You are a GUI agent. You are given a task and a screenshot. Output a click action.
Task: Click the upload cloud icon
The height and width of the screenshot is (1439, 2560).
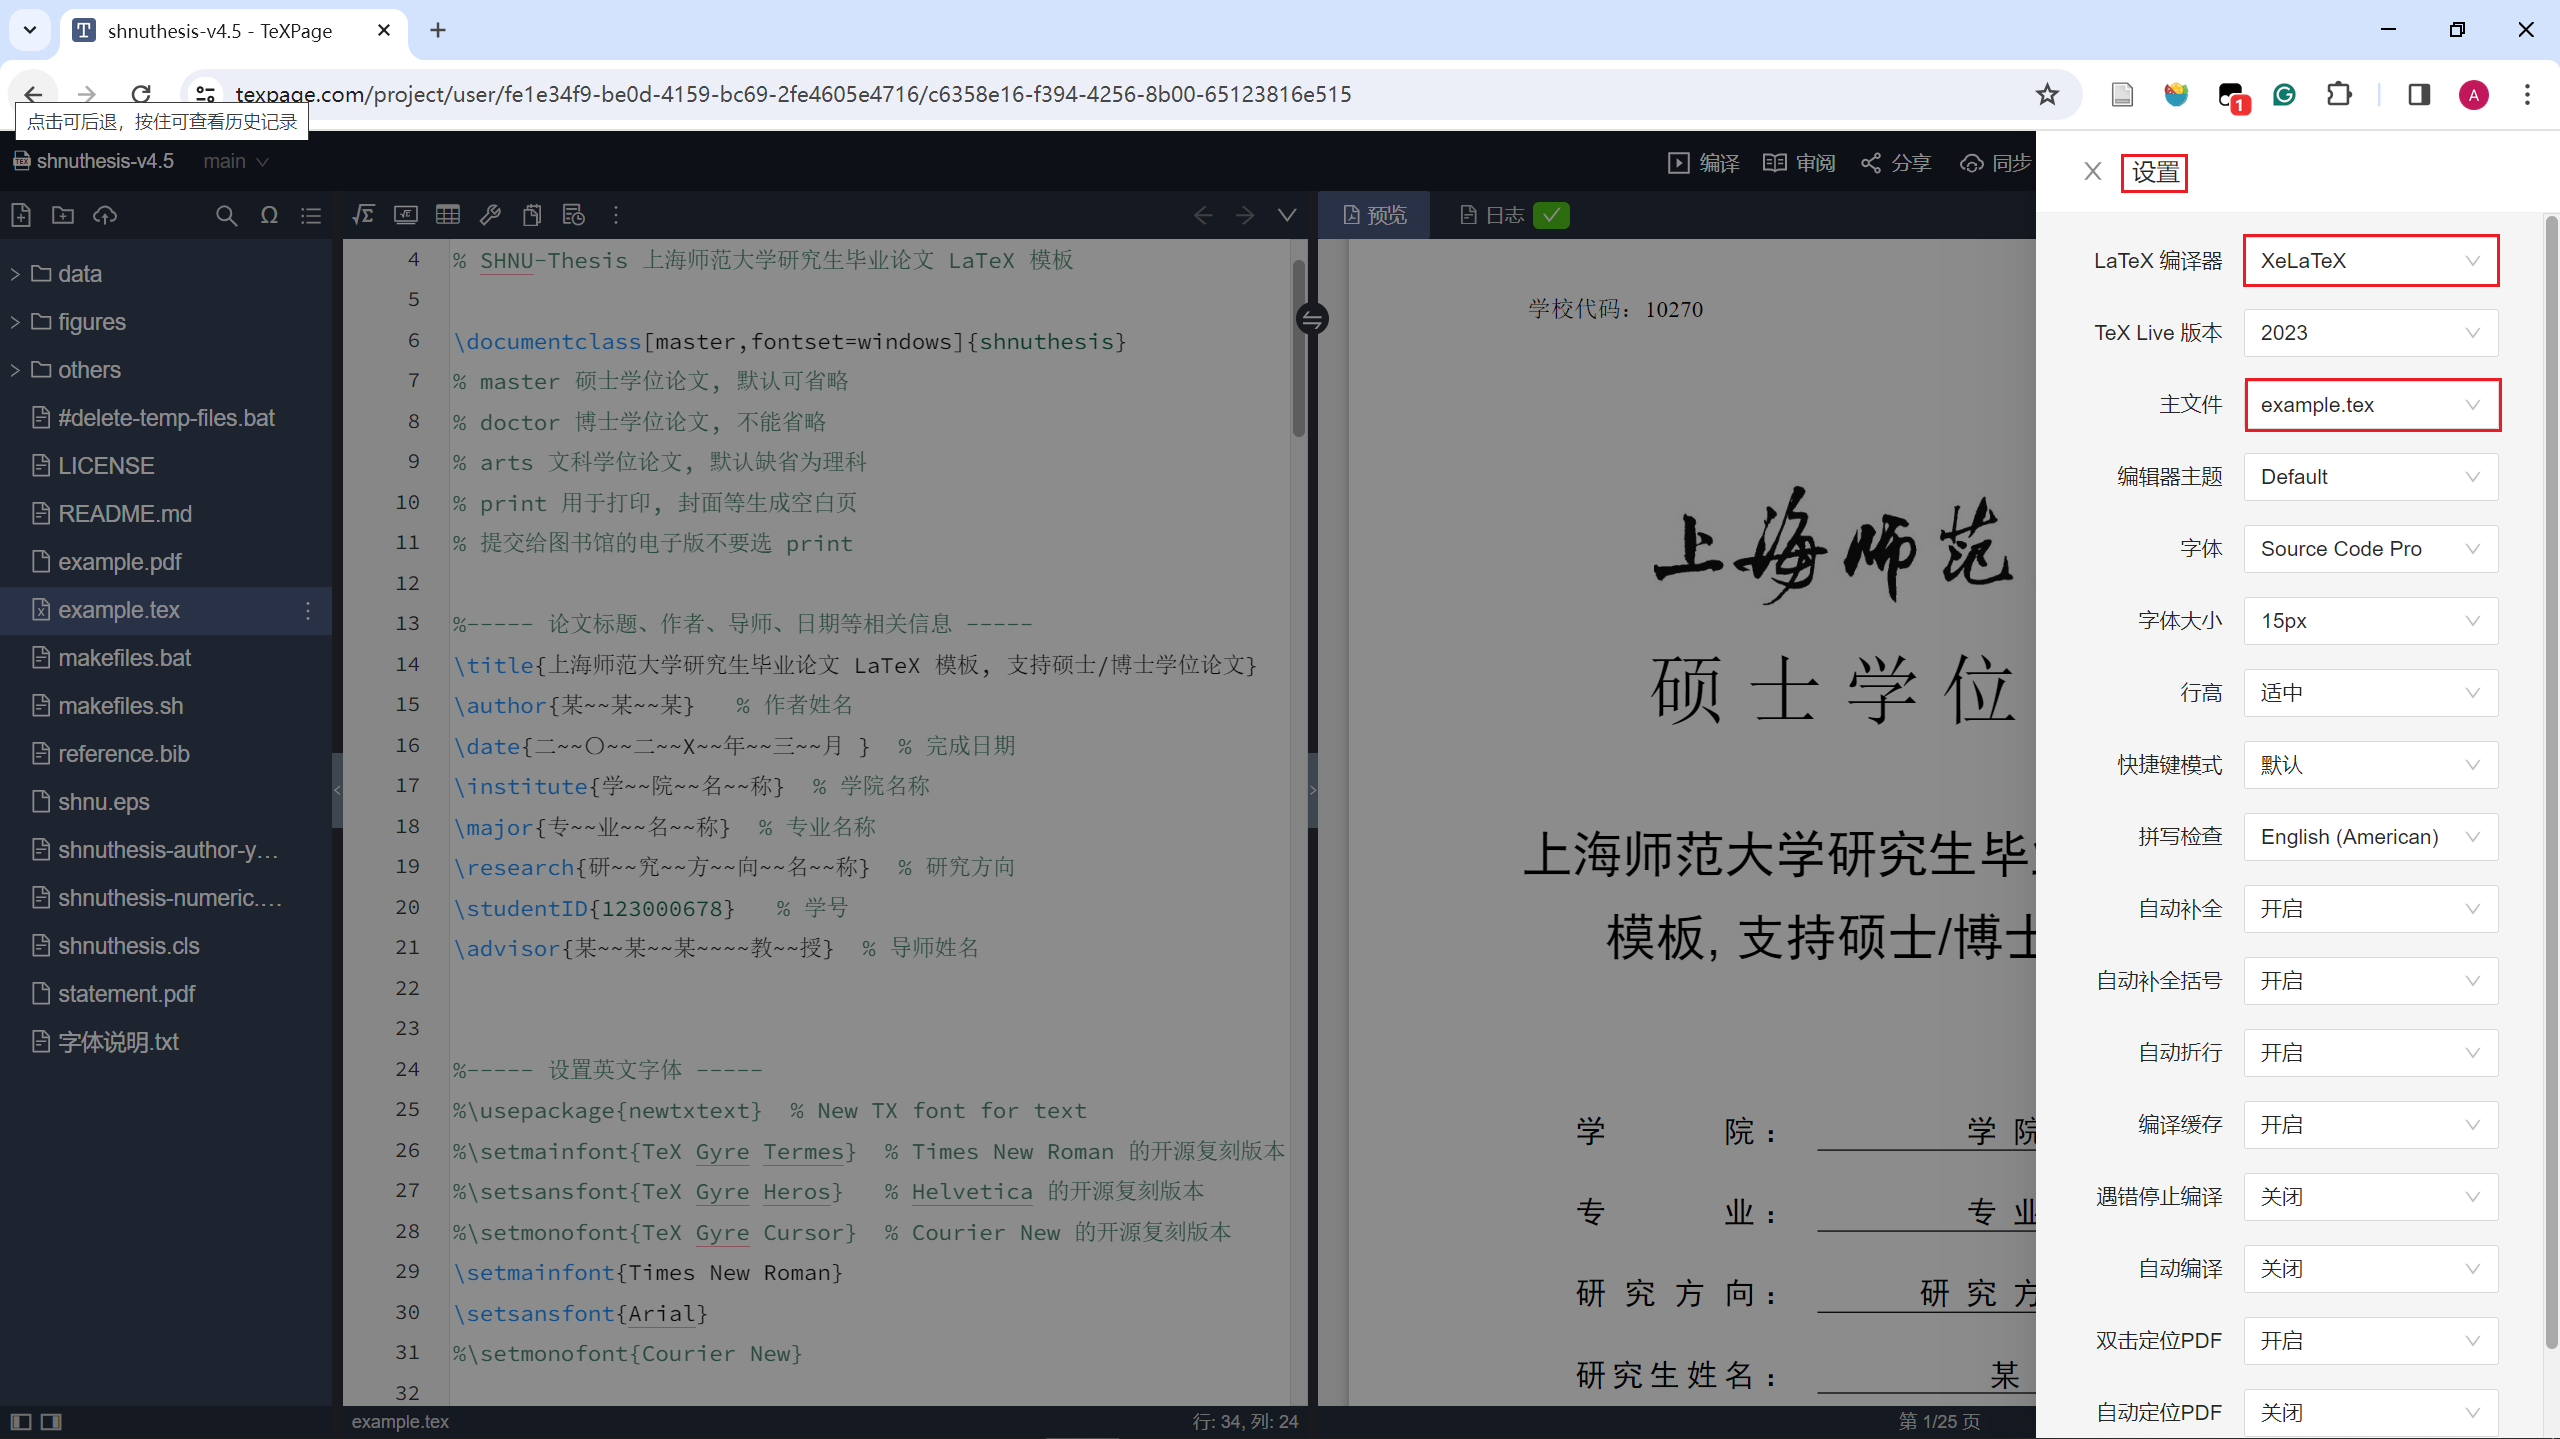point(105,215)
